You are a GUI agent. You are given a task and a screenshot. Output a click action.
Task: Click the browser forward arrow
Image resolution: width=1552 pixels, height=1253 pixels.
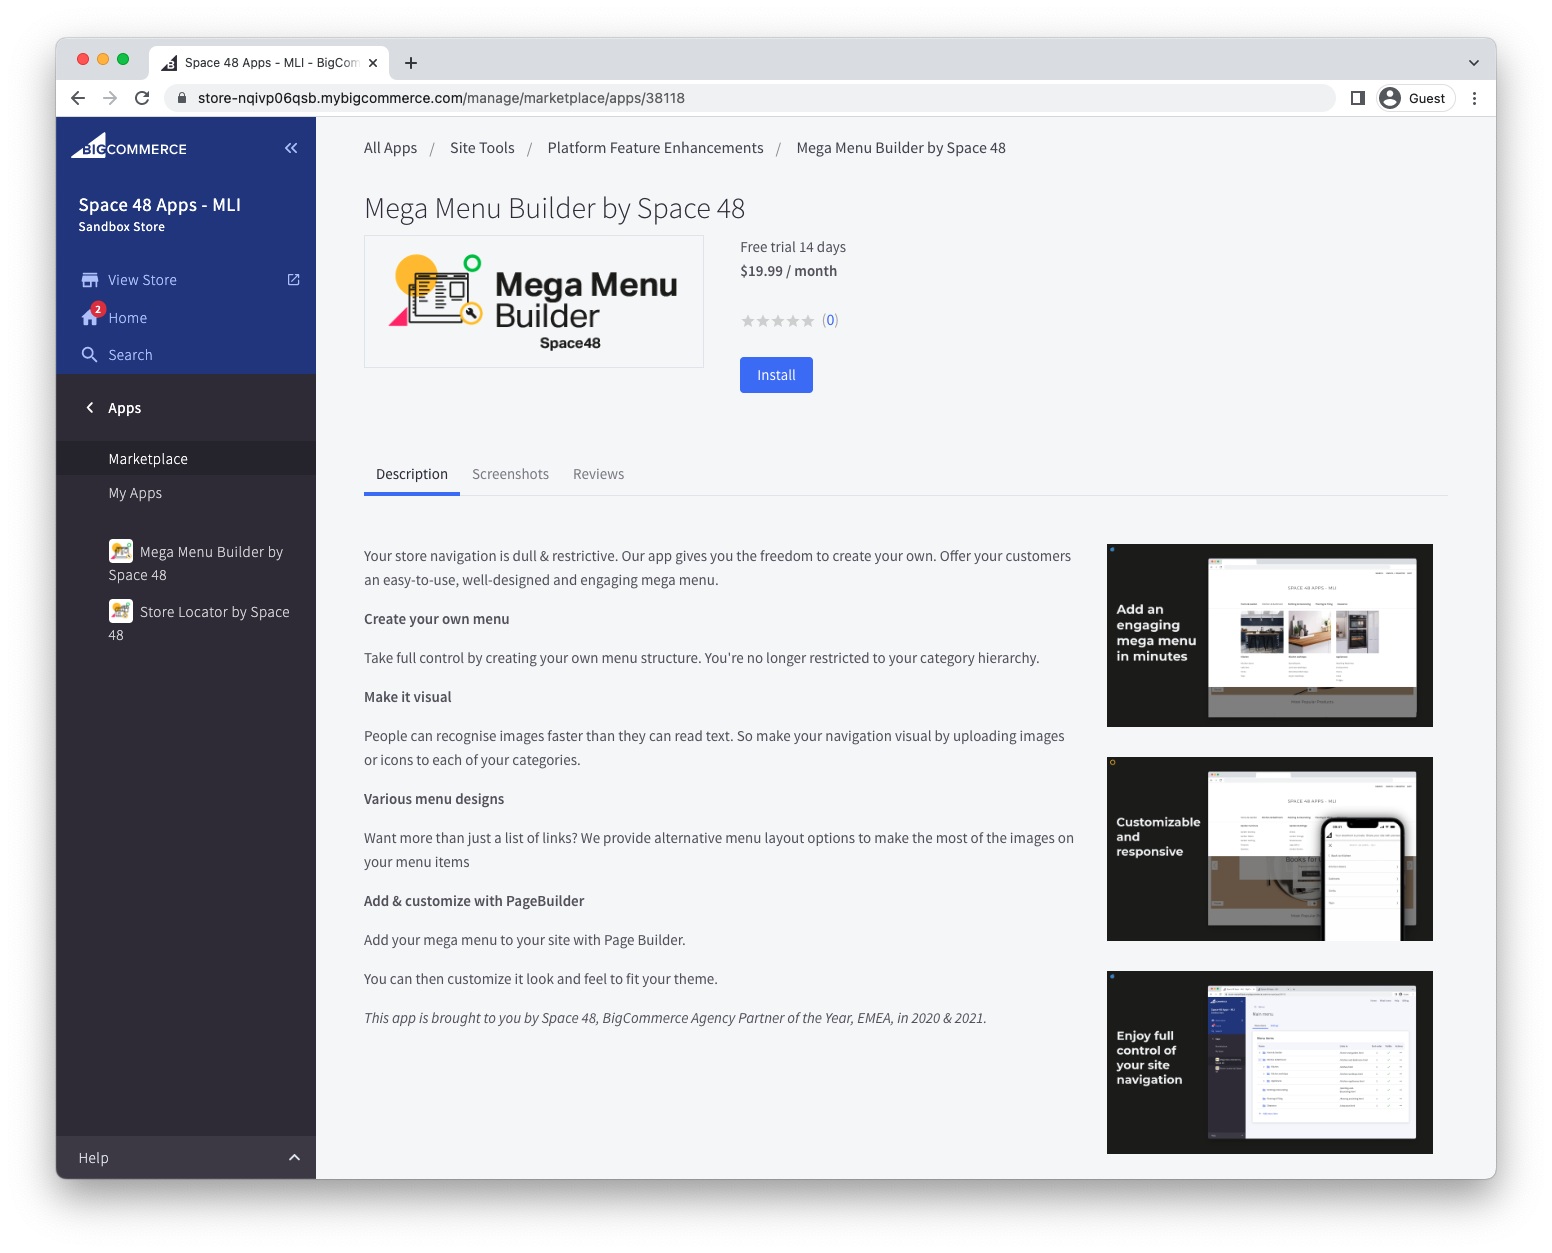[110, 98]
